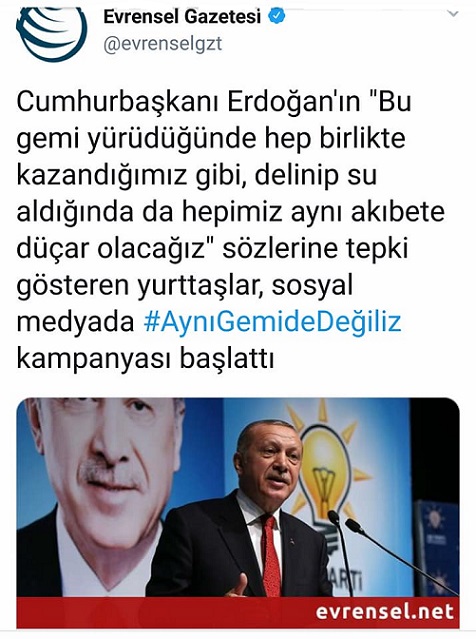Click the 'kazandığımız gibi' text line

tap(127, 175)
